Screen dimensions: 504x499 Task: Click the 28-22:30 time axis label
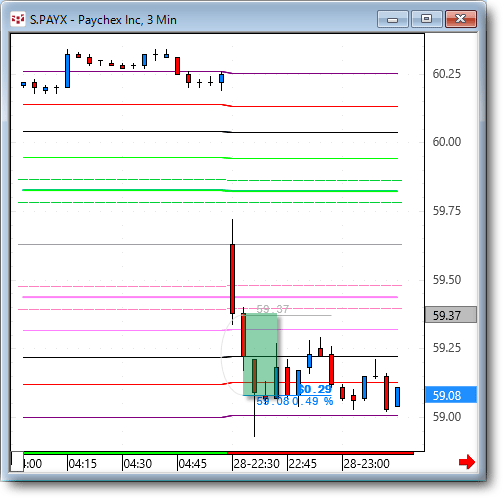pos(256,464)
